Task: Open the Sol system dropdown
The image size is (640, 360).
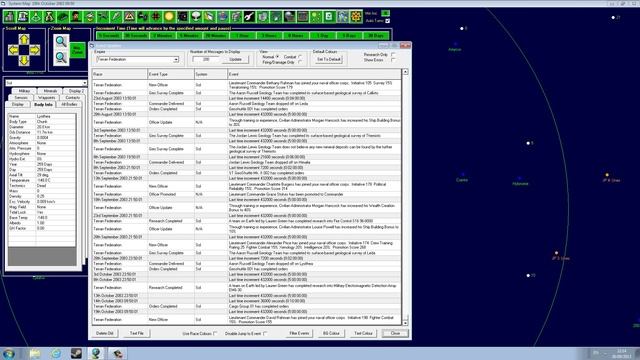Action: (x=46, y=83)
